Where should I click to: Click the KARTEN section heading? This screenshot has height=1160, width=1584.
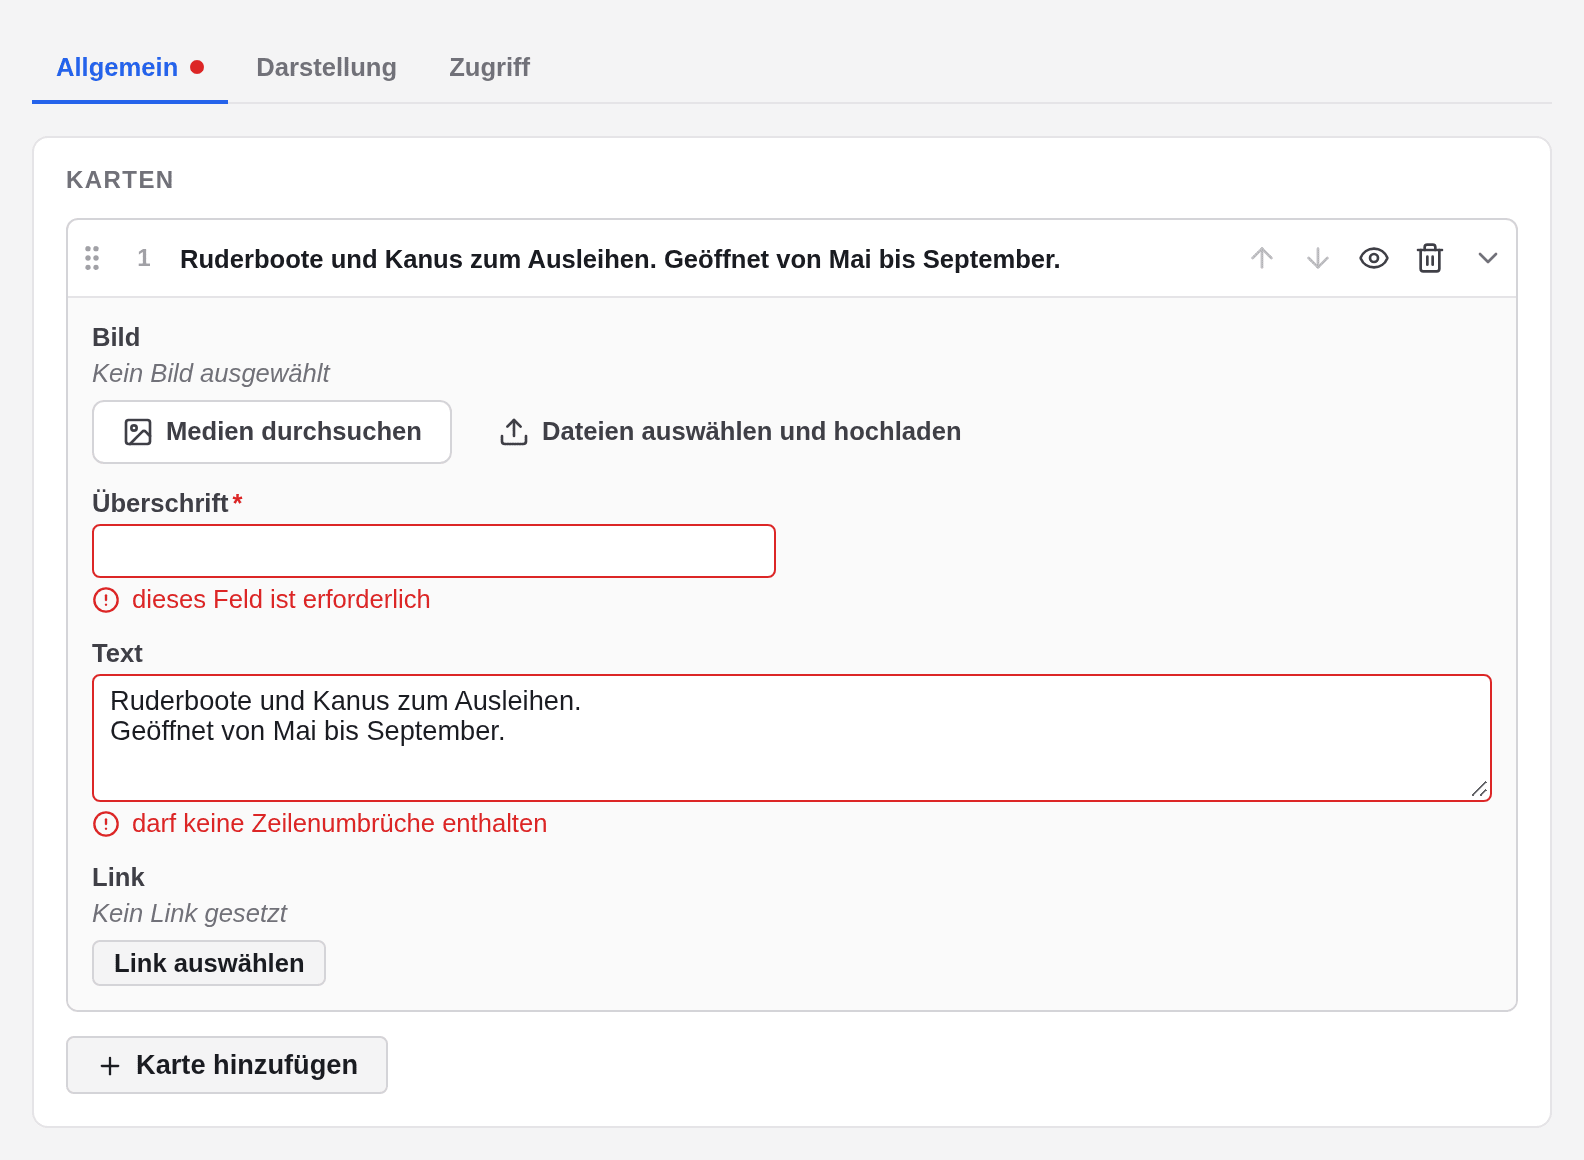tap(120, 180)
